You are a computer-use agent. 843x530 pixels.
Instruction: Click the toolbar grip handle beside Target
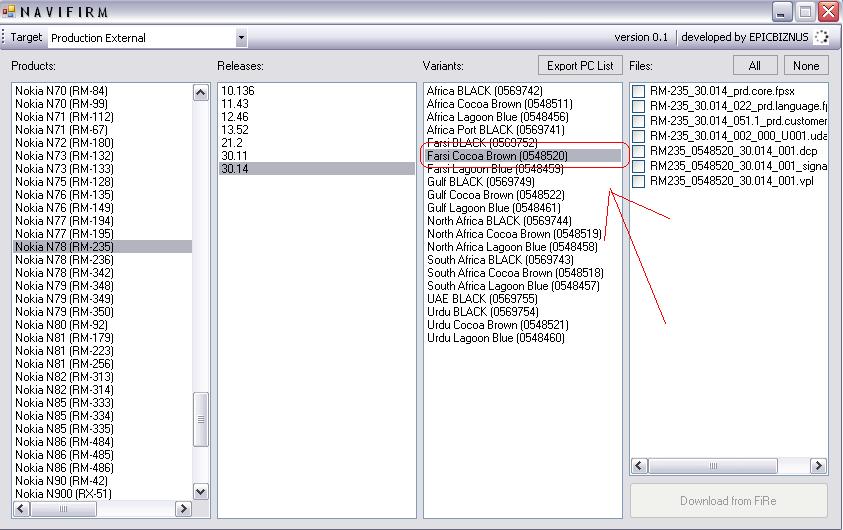pos(3,37)
